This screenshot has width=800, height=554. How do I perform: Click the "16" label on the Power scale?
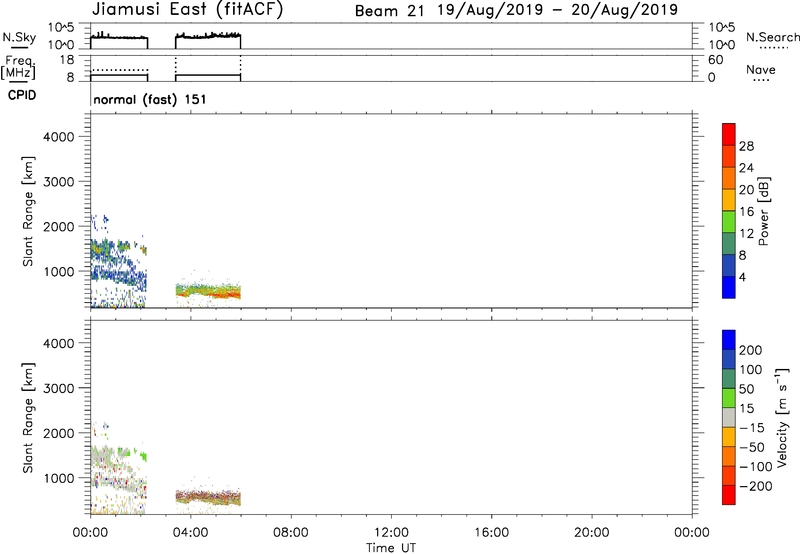(746, 212)
